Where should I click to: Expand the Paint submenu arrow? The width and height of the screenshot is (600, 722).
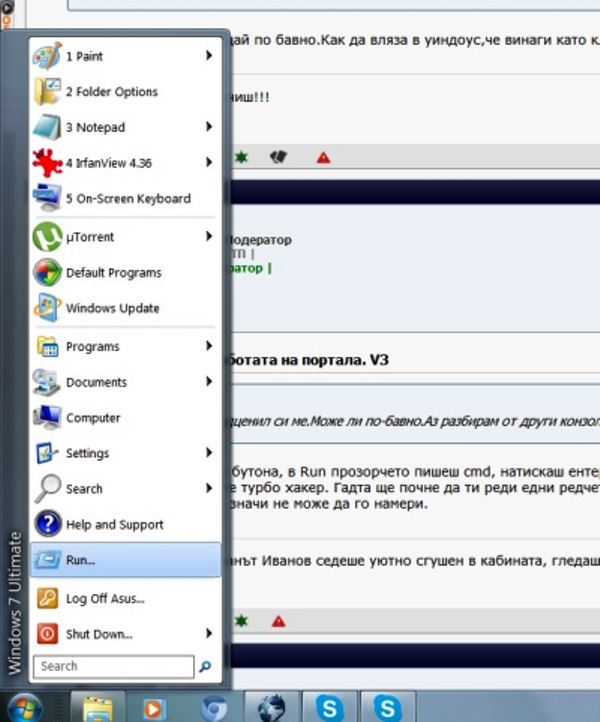tap(209, 56)
